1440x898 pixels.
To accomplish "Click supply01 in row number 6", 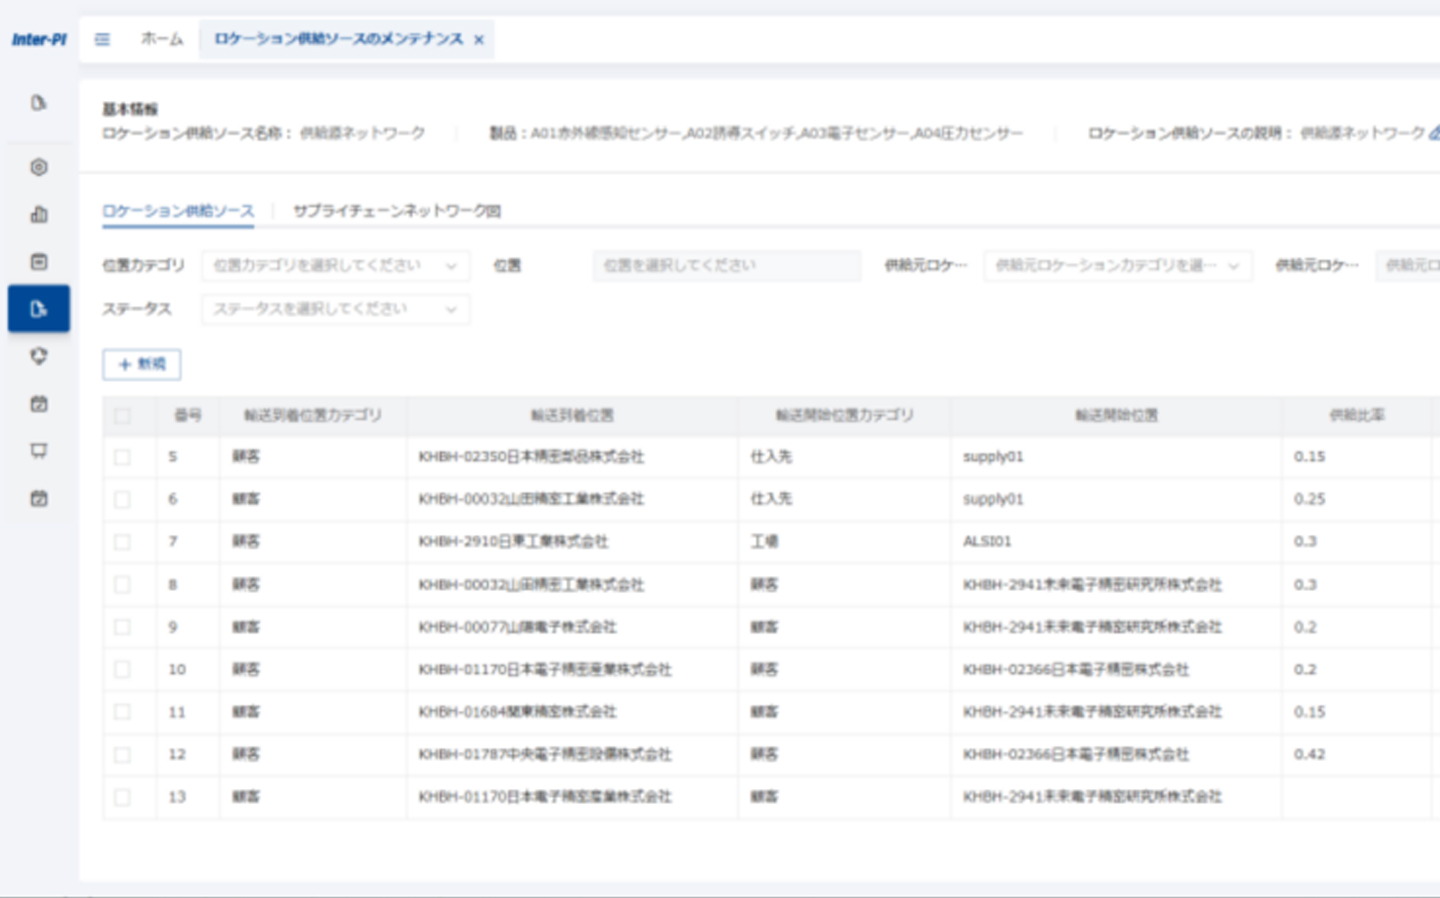I will tap(993, 499).
